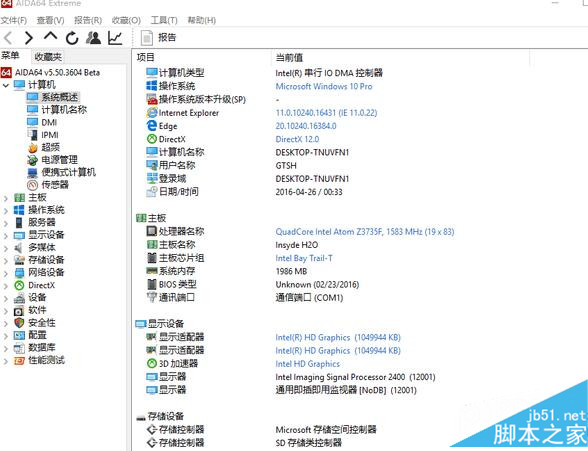Click the 数据库 icon in sidebar

coord(19,348)
